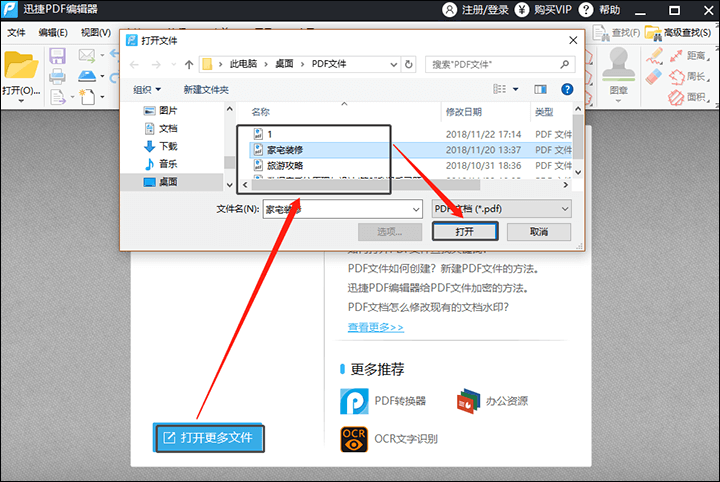This screenshot has width=720, height=482.
Task: Open the OCR文字识别 recommended app
Action: click(x=388, y=439)
